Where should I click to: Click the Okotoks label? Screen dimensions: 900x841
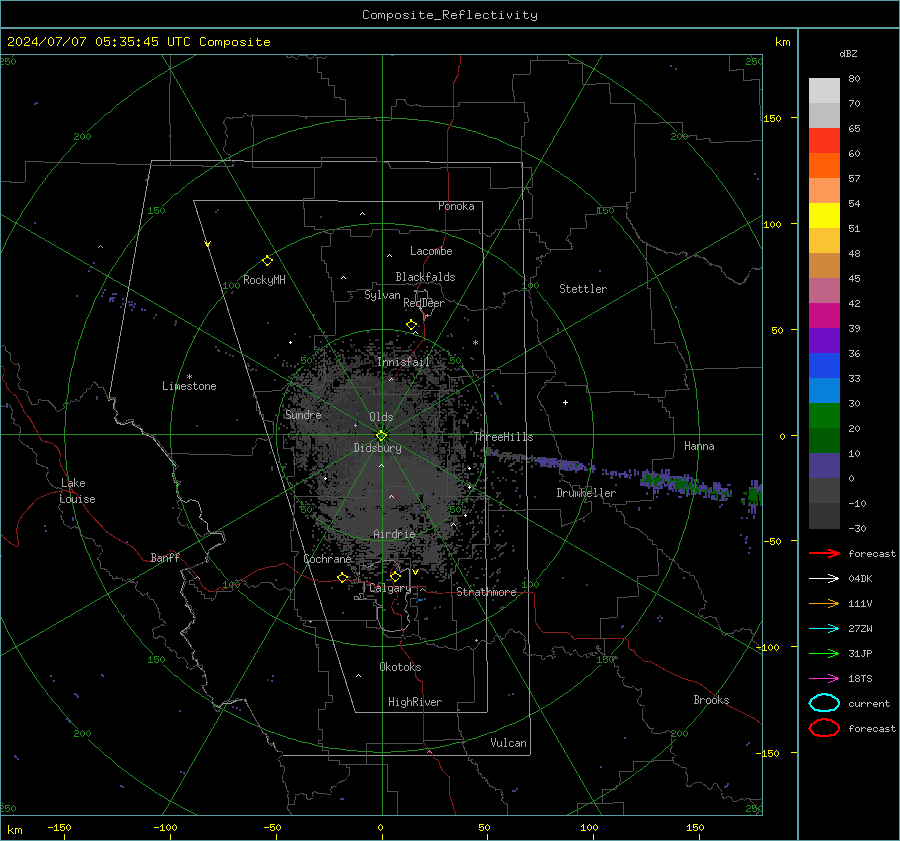coord(400,667)
